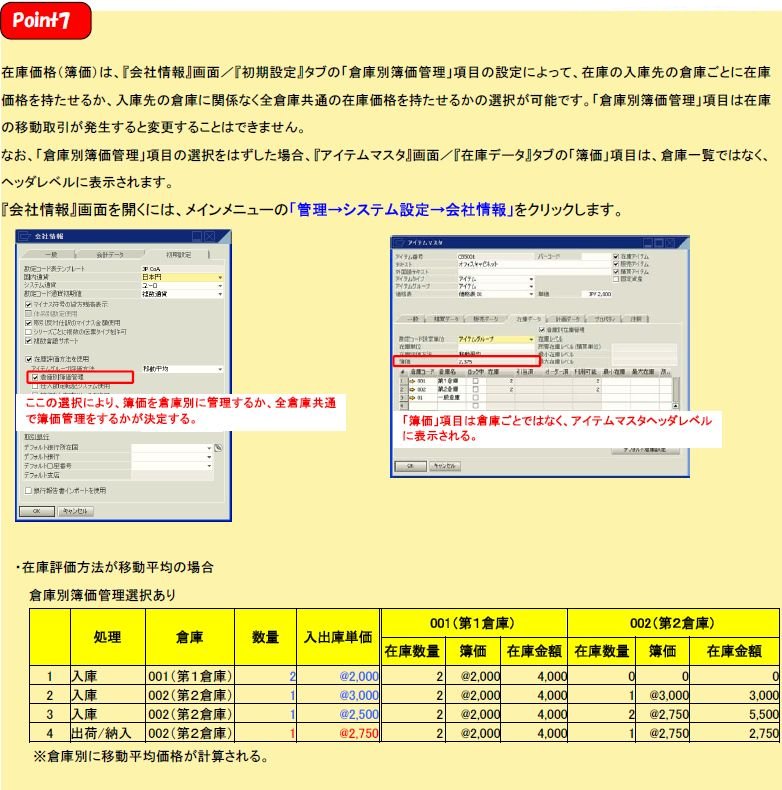The image size is (782, 790).
Task: Click the アイテムマスタ window title bar icon
Action: click(400, 242)
